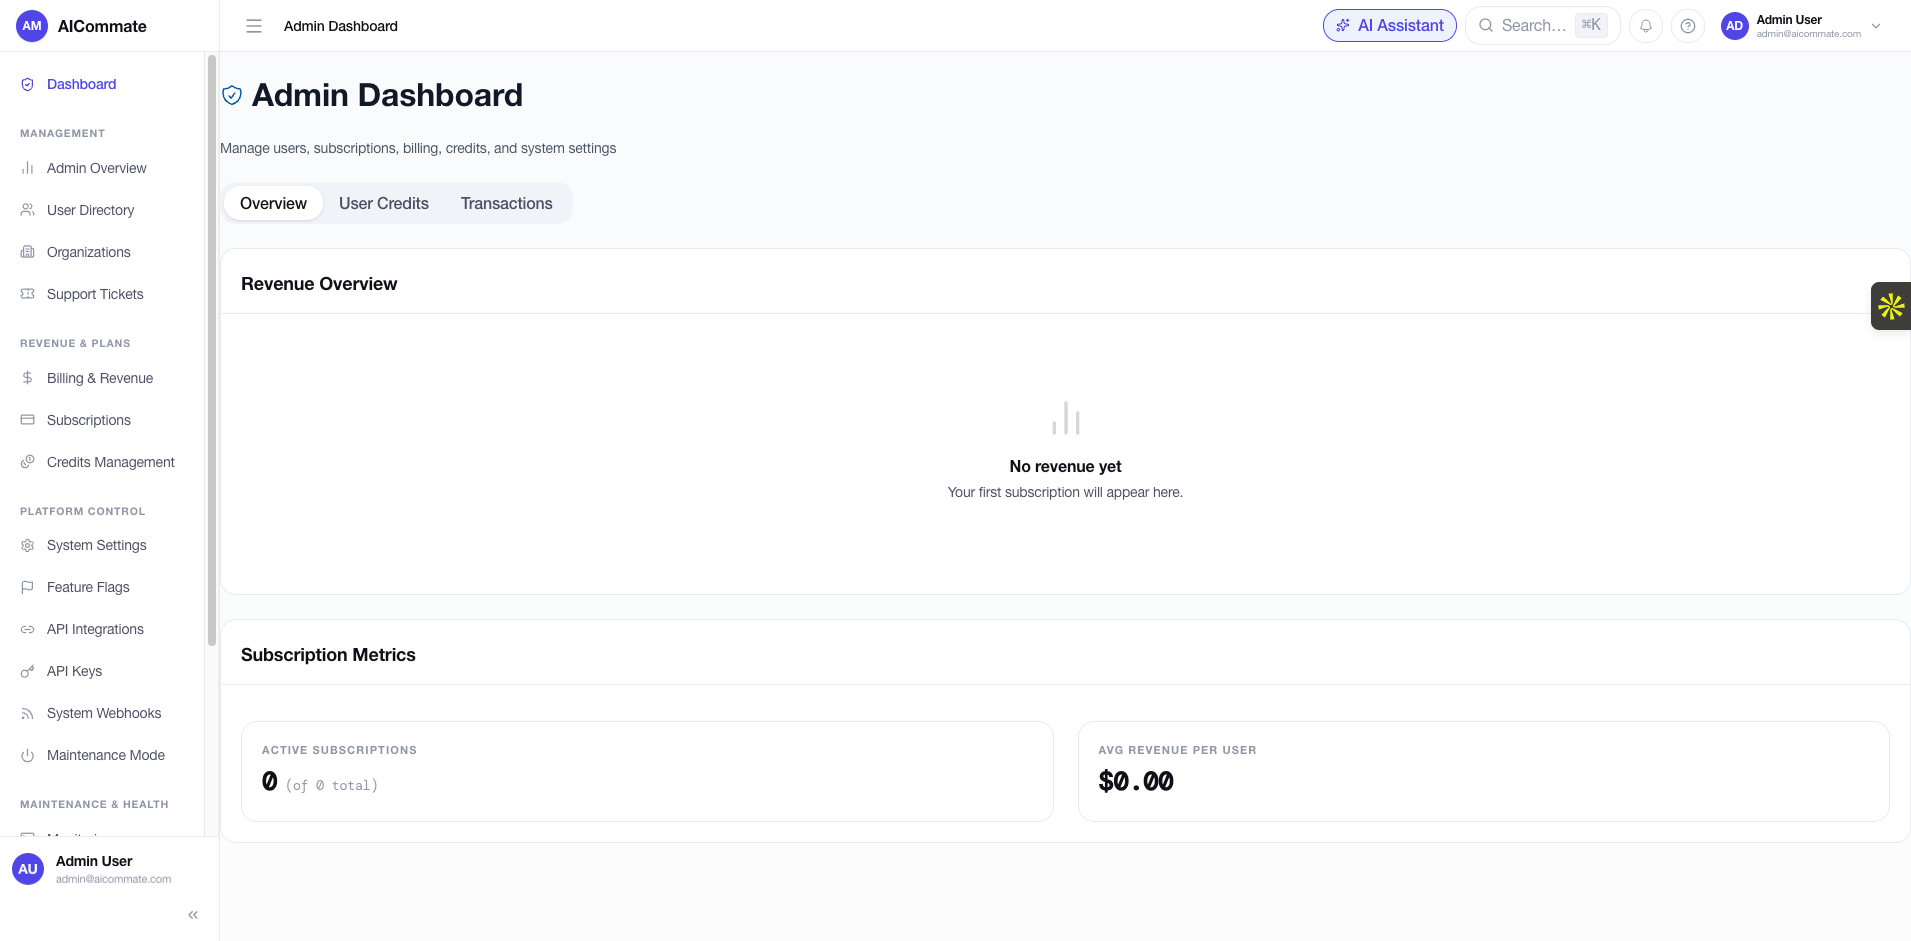
Task: Navigate to Billing & Revenue
Action: click(x=102, y=378)
